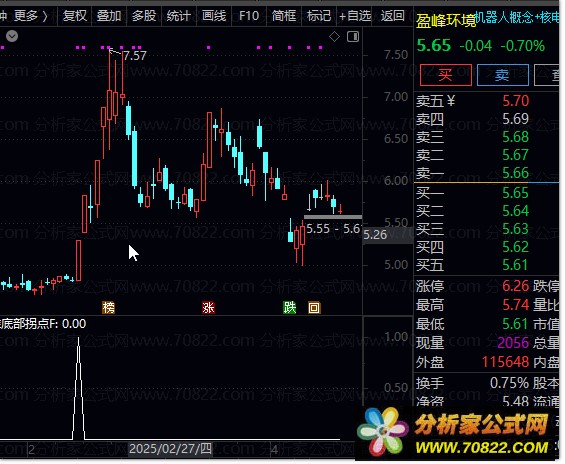This screenshot has width=565, height=464.
Task: Click 外盘 value 115648
Action: click(x=505, y=362)
